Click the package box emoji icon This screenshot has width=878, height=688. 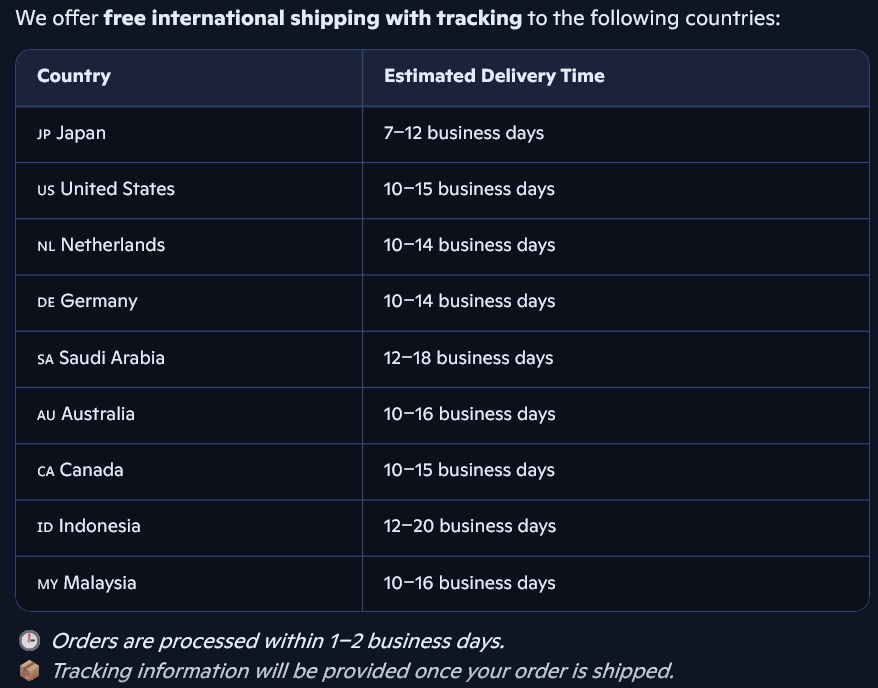29,671
